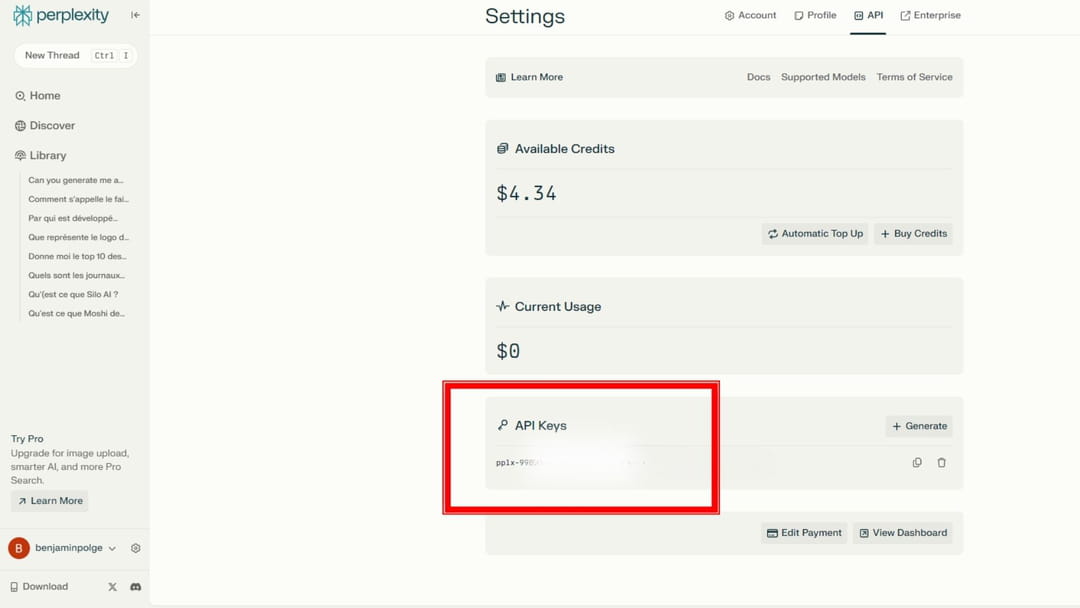
Task: Click Buy Credits button
Action: [x=913, y=233]
